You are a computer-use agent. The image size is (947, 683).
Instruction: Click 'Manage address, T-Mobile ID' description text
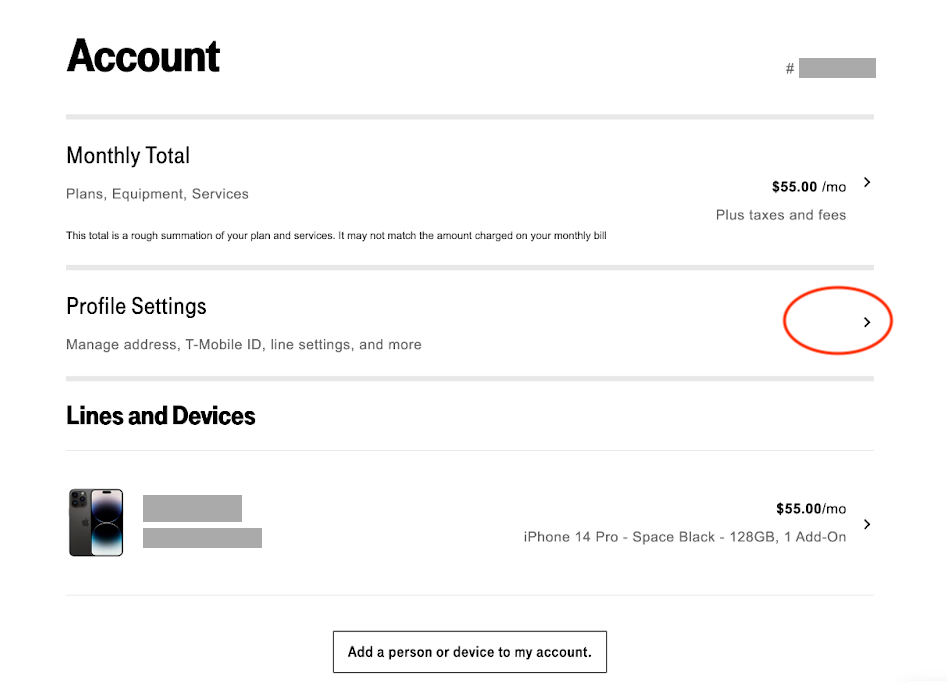pyautogui.click(x=243, y=345)
